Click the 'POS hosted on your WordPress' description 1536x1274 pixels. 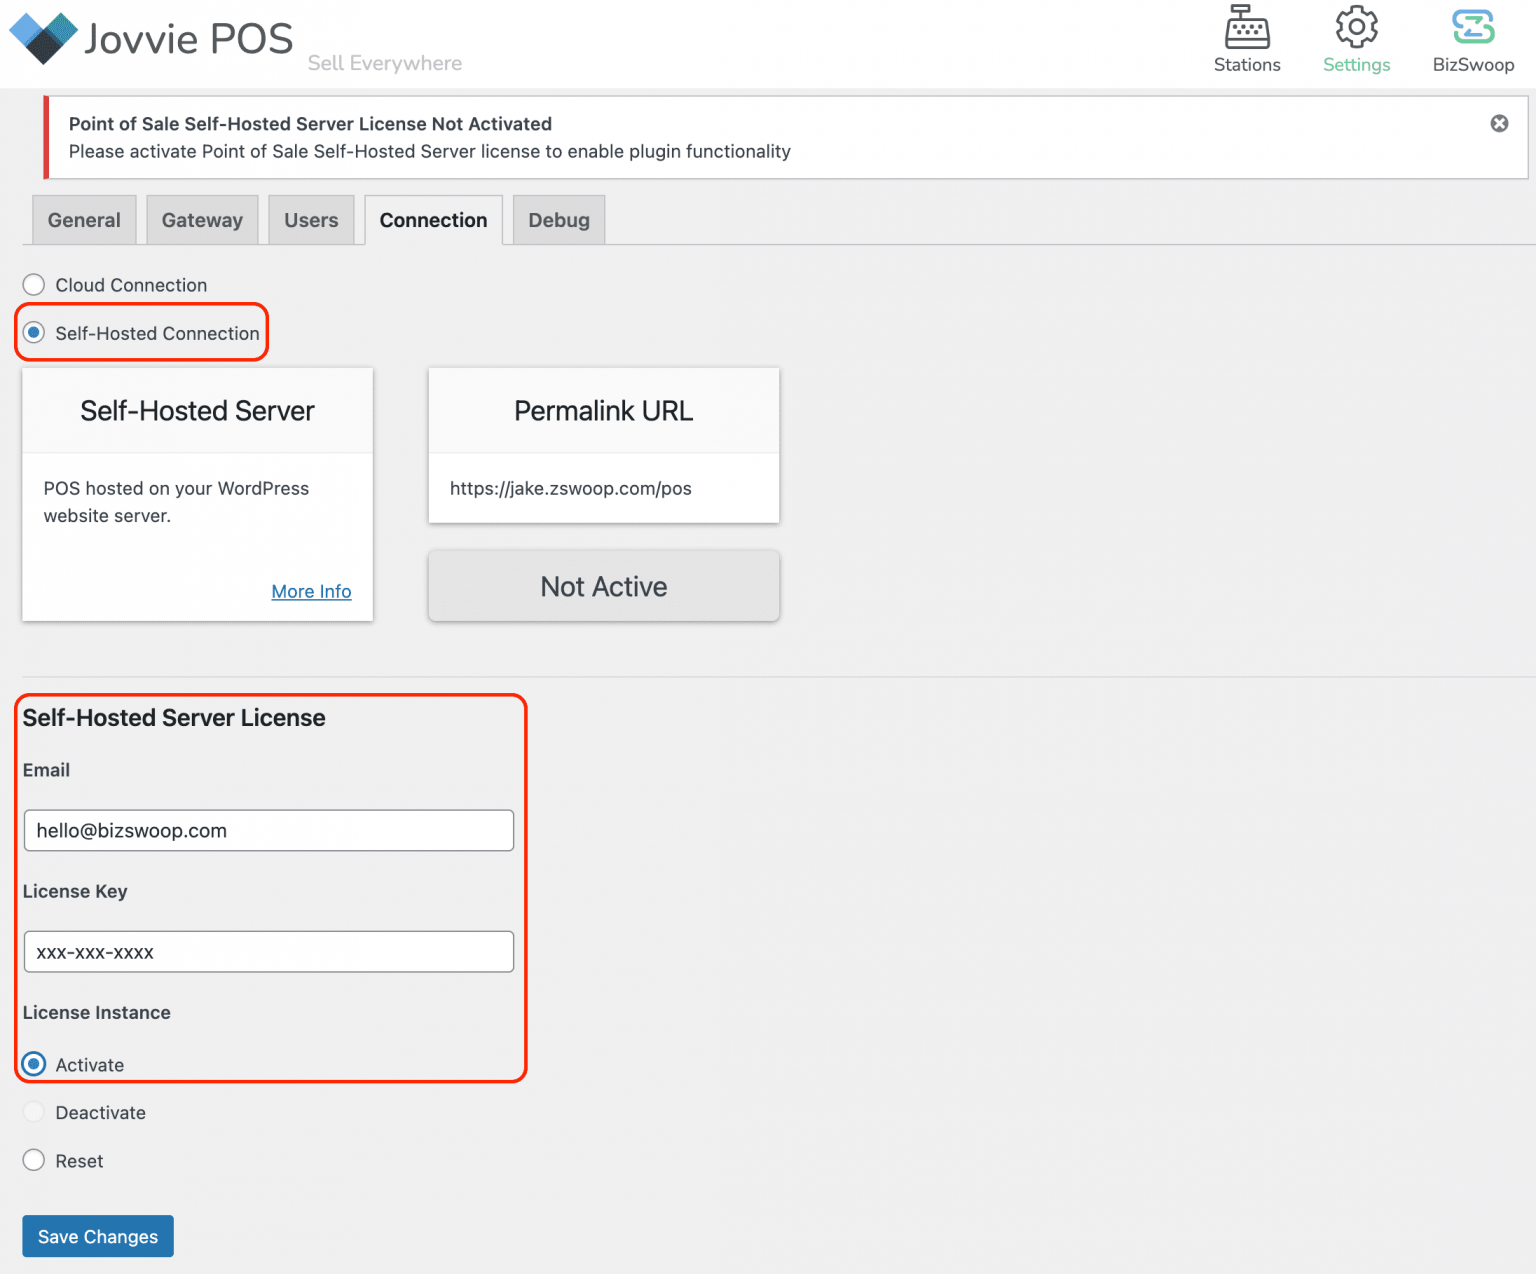click(x=176, y=501)
